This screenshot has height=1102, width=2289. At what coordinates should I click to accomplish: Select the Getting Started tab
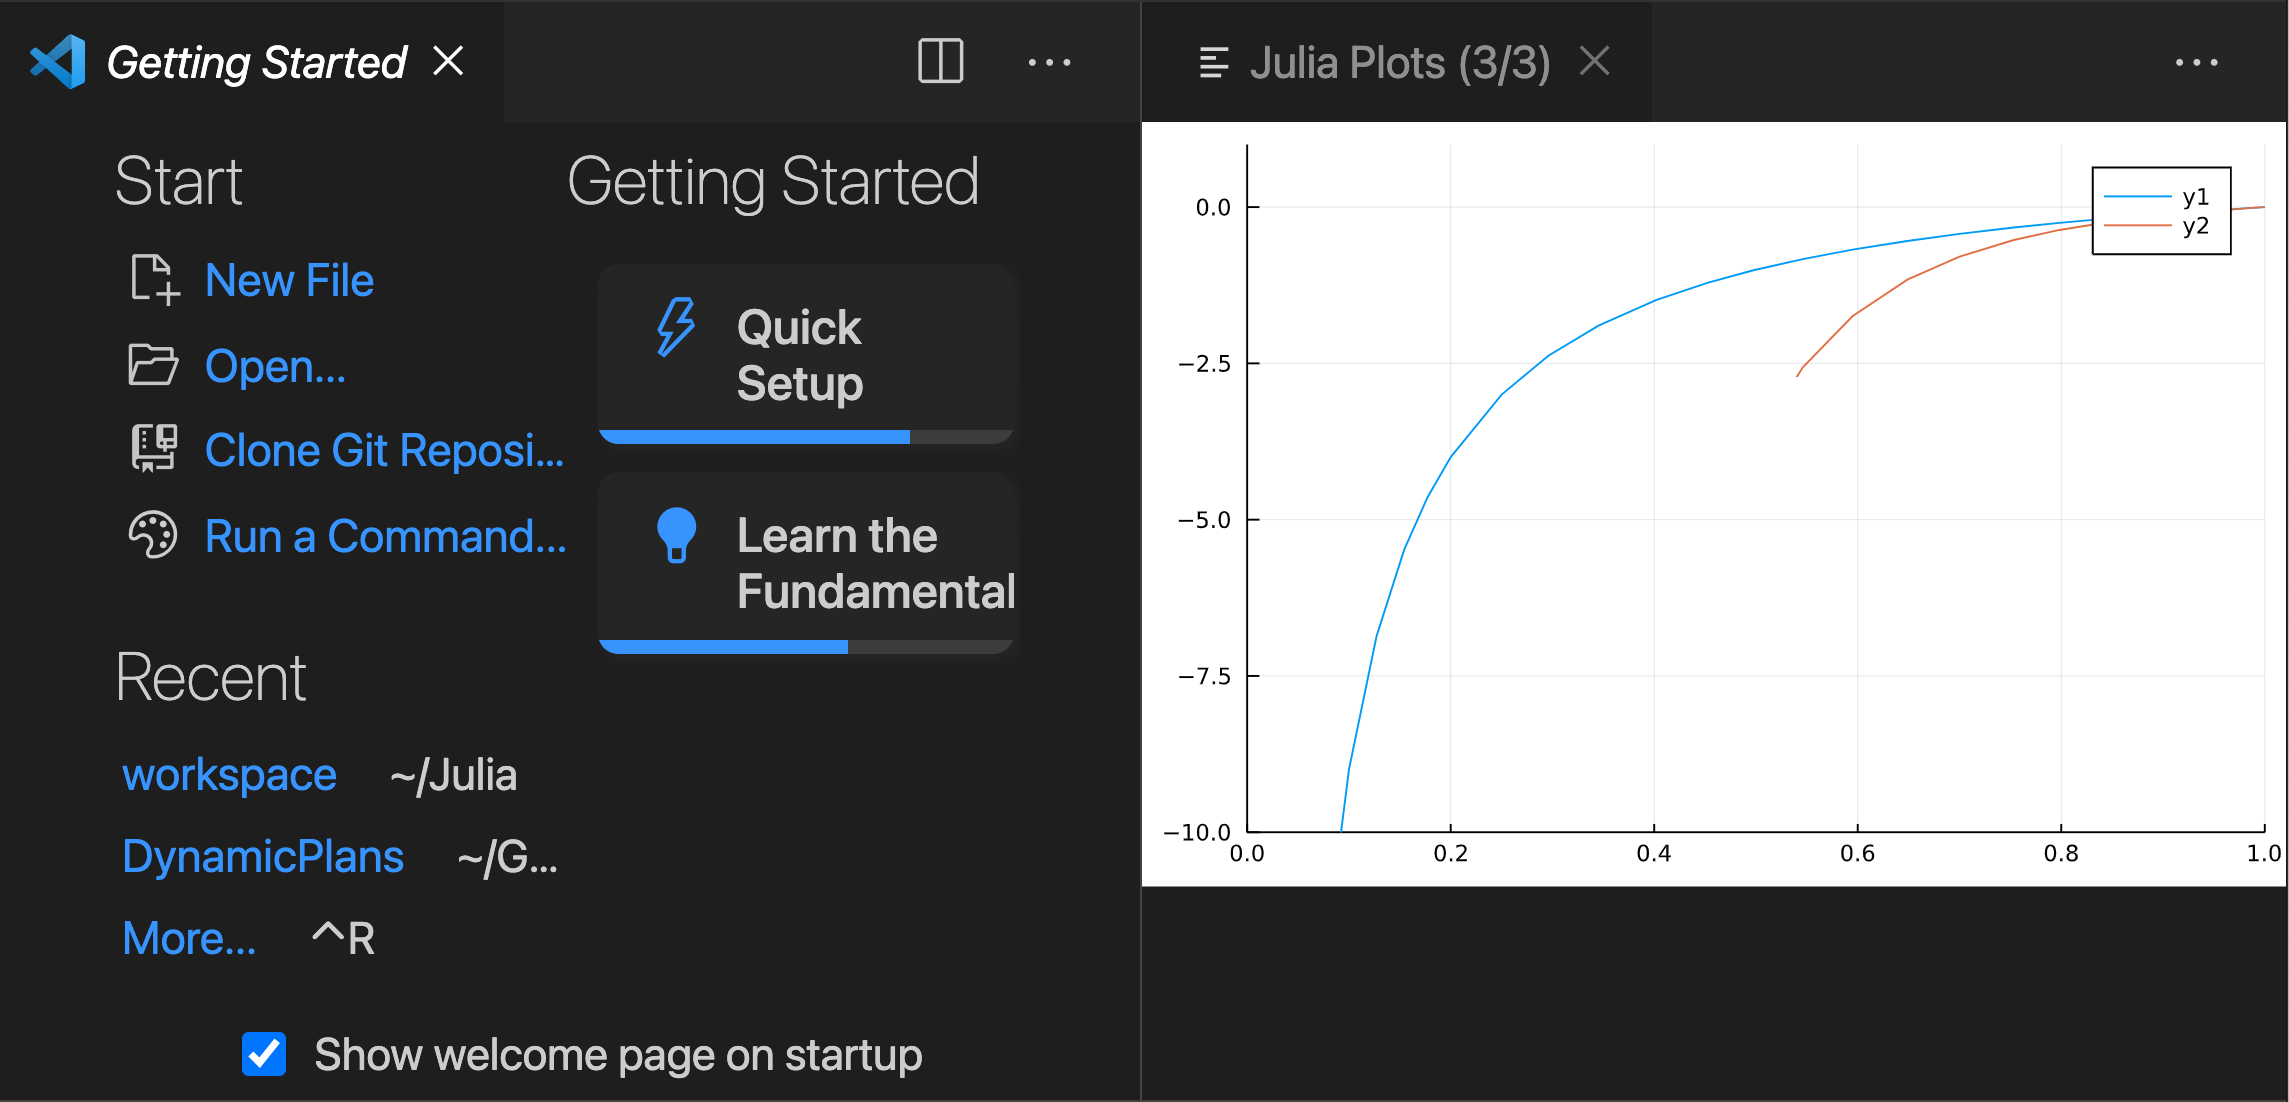click(x=256, y=62)
